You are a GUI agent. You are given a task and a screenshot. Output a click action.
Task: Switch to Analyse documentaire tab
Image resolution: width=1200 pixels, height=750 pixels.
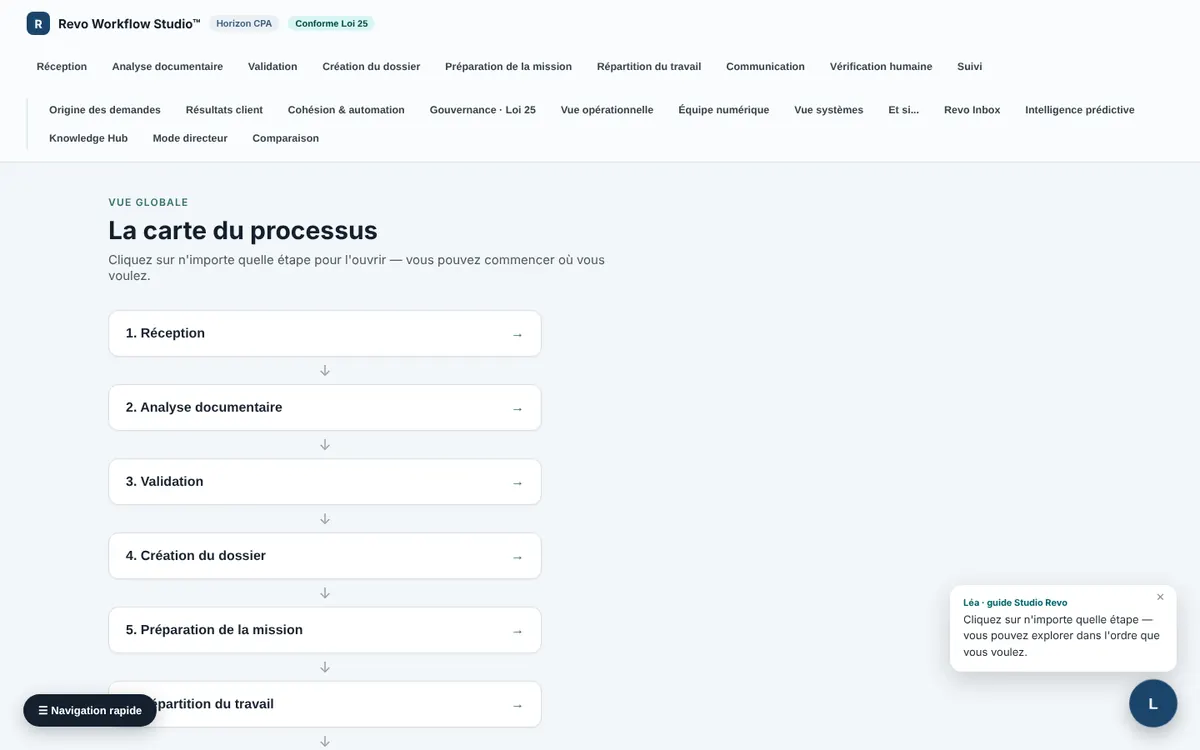tap(167, 66)
